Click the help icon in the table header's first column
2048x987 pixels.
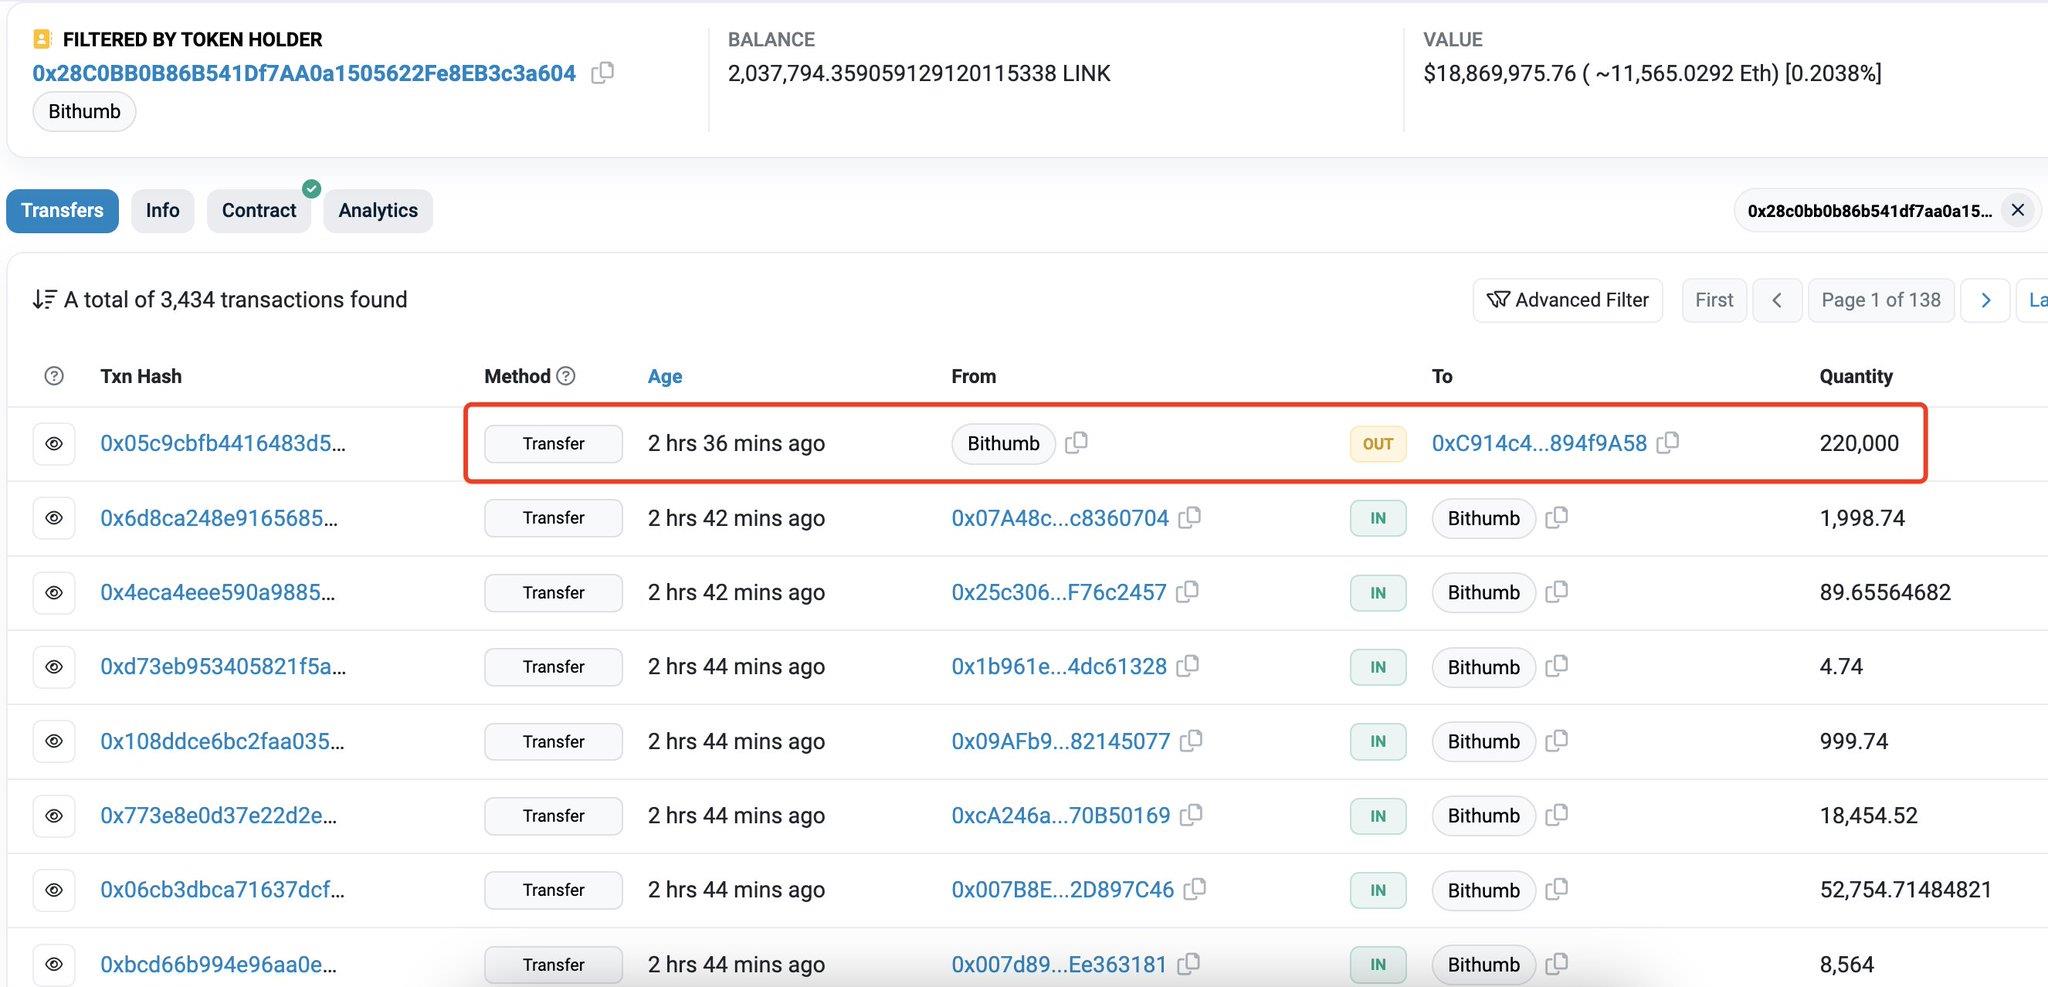[x=54, y=376]
